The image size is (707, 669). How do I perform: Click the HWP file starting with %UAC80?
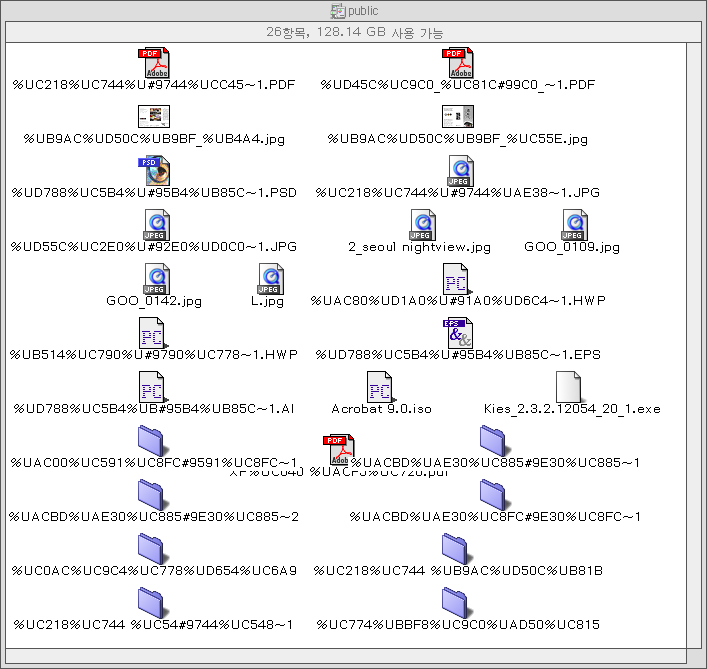point(456,279)
